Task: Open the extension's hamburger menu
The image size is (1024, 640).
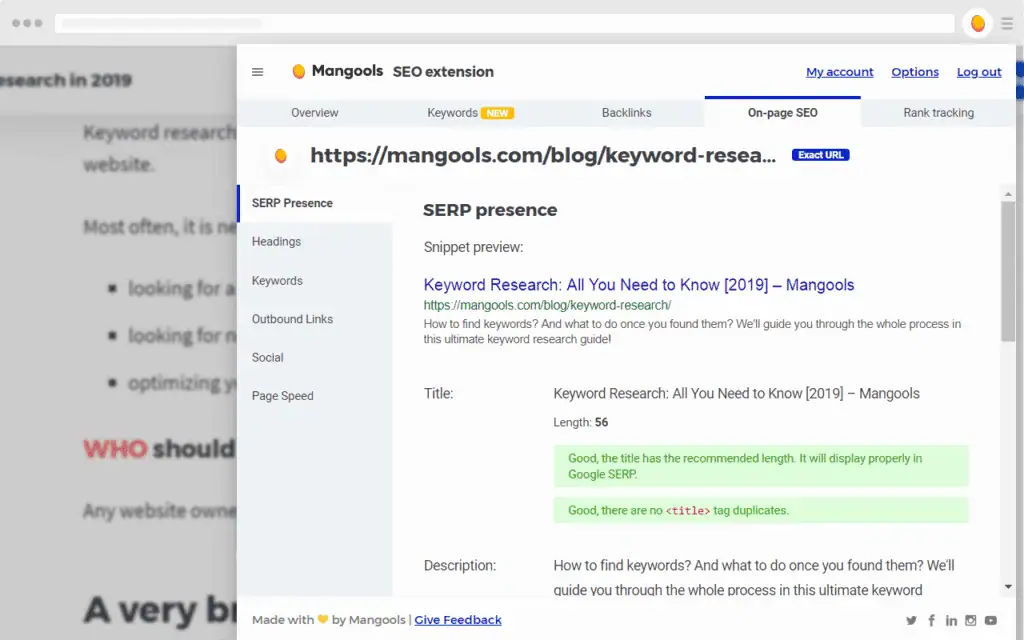Action: click(x=257, y=71)
